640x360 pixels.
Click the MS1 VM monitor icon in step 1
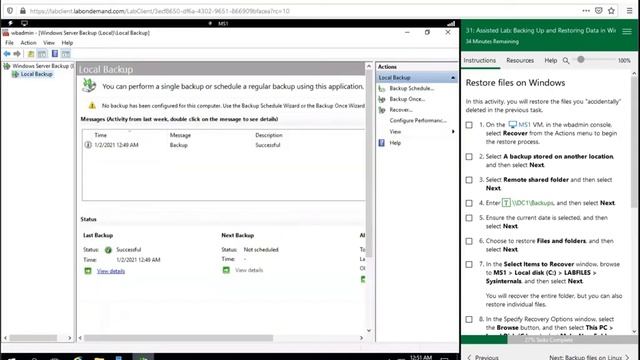512,124
